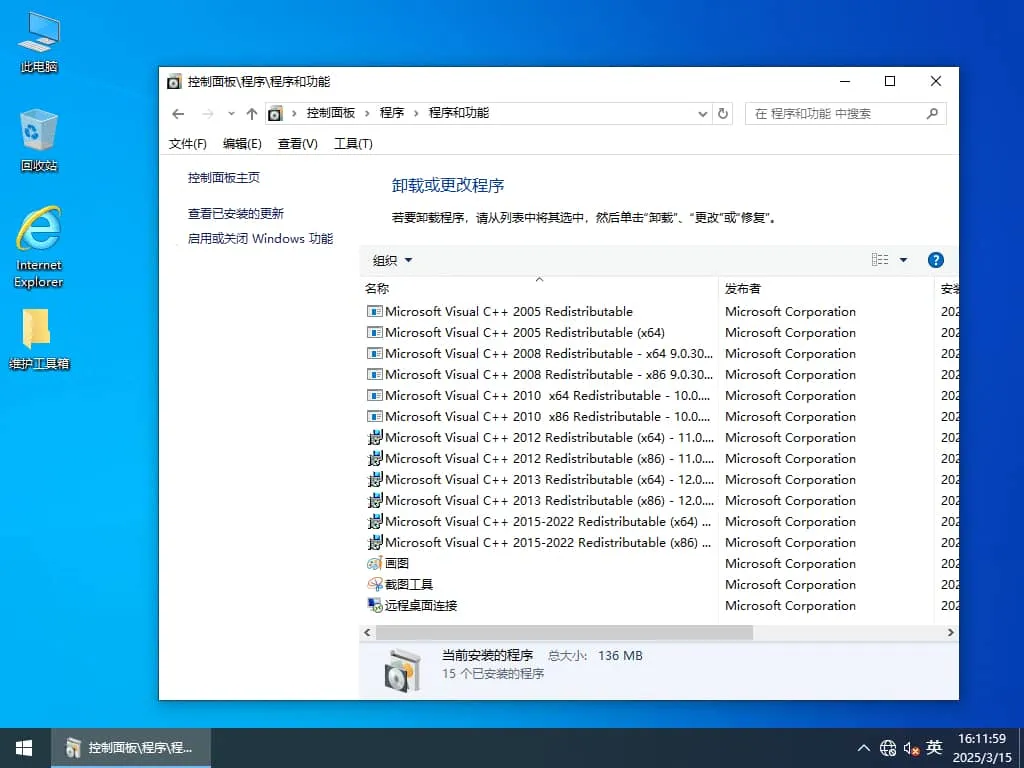Navigate up using the up-arrow icon
This screenshot has height=768, width=1024.
251,113
